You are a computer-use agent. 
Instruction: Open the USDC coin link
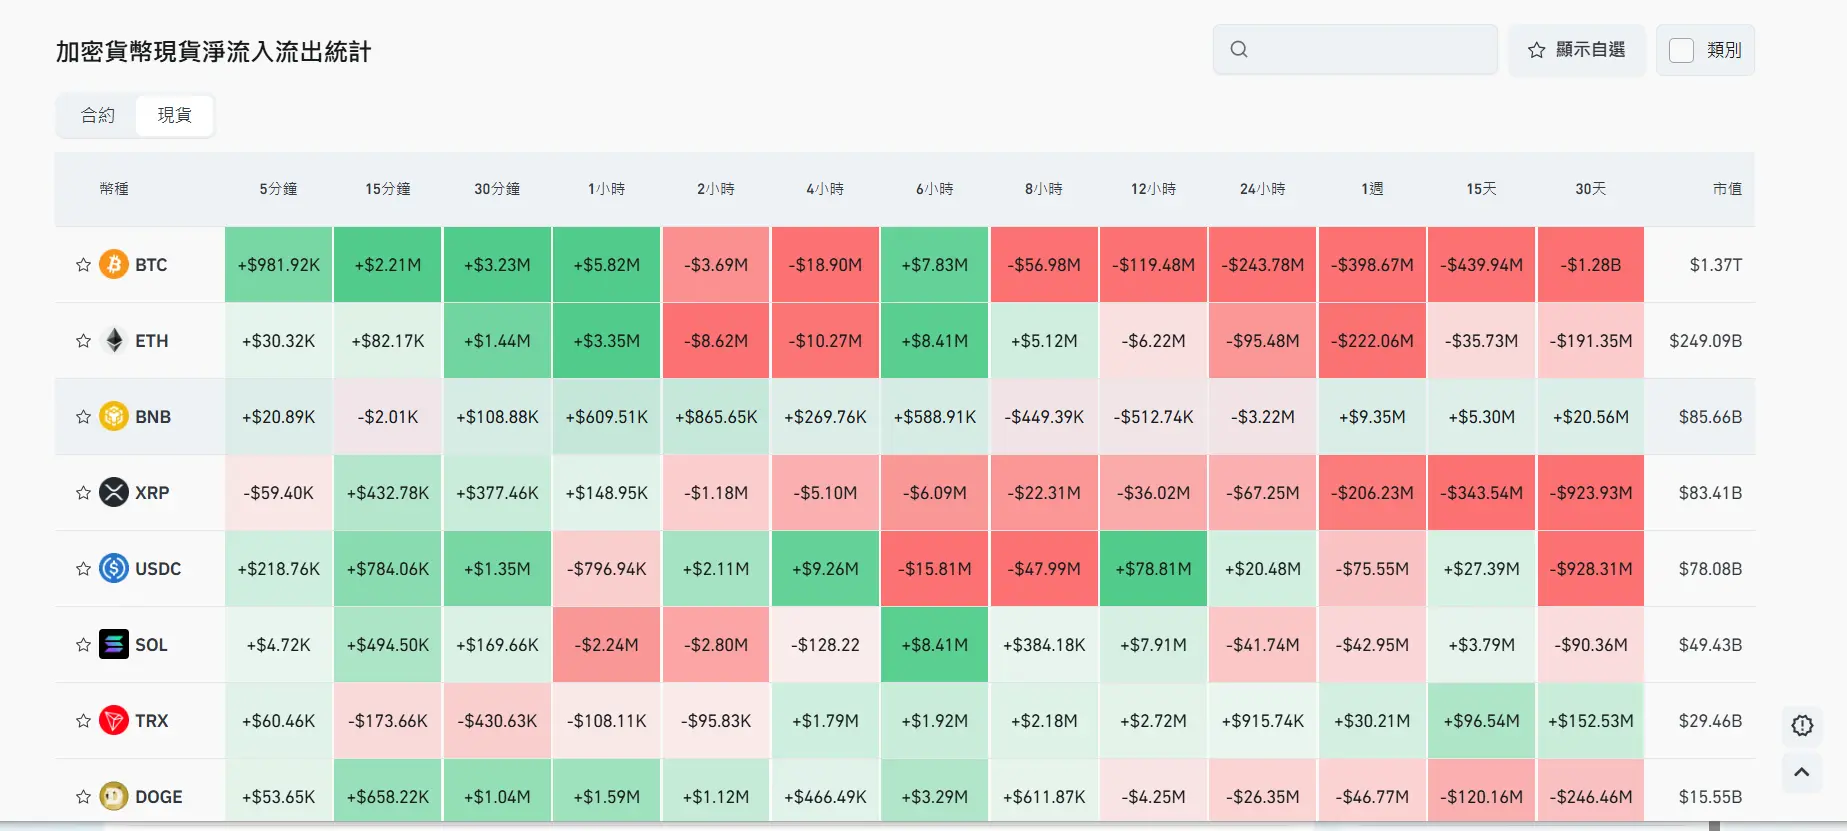coord(158,569)
